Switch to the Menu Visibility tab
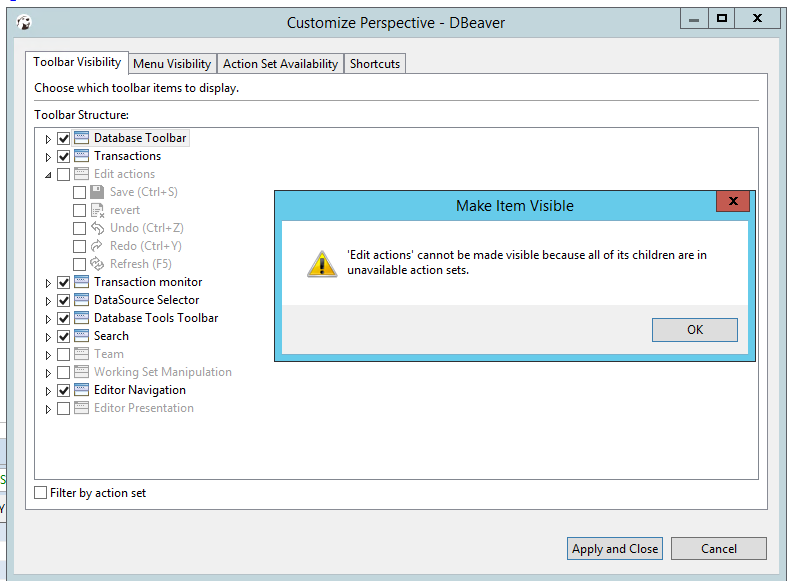Image resolution: width=787 pixels, height=581 pixels. click(172, 64)
